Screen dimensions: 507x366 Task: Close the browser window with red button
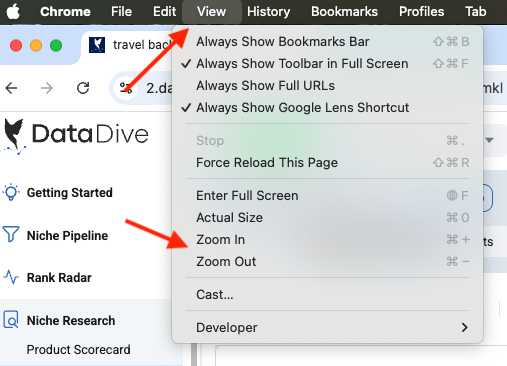pos(16,45)
